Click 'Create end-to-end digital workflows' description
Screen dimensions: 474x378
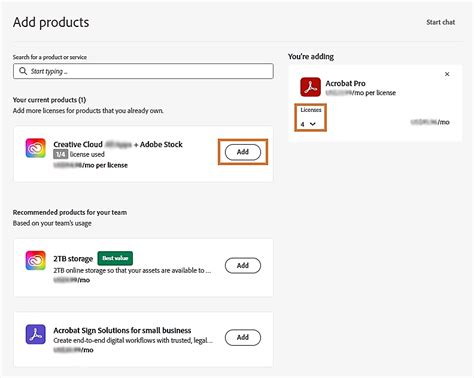133,340
